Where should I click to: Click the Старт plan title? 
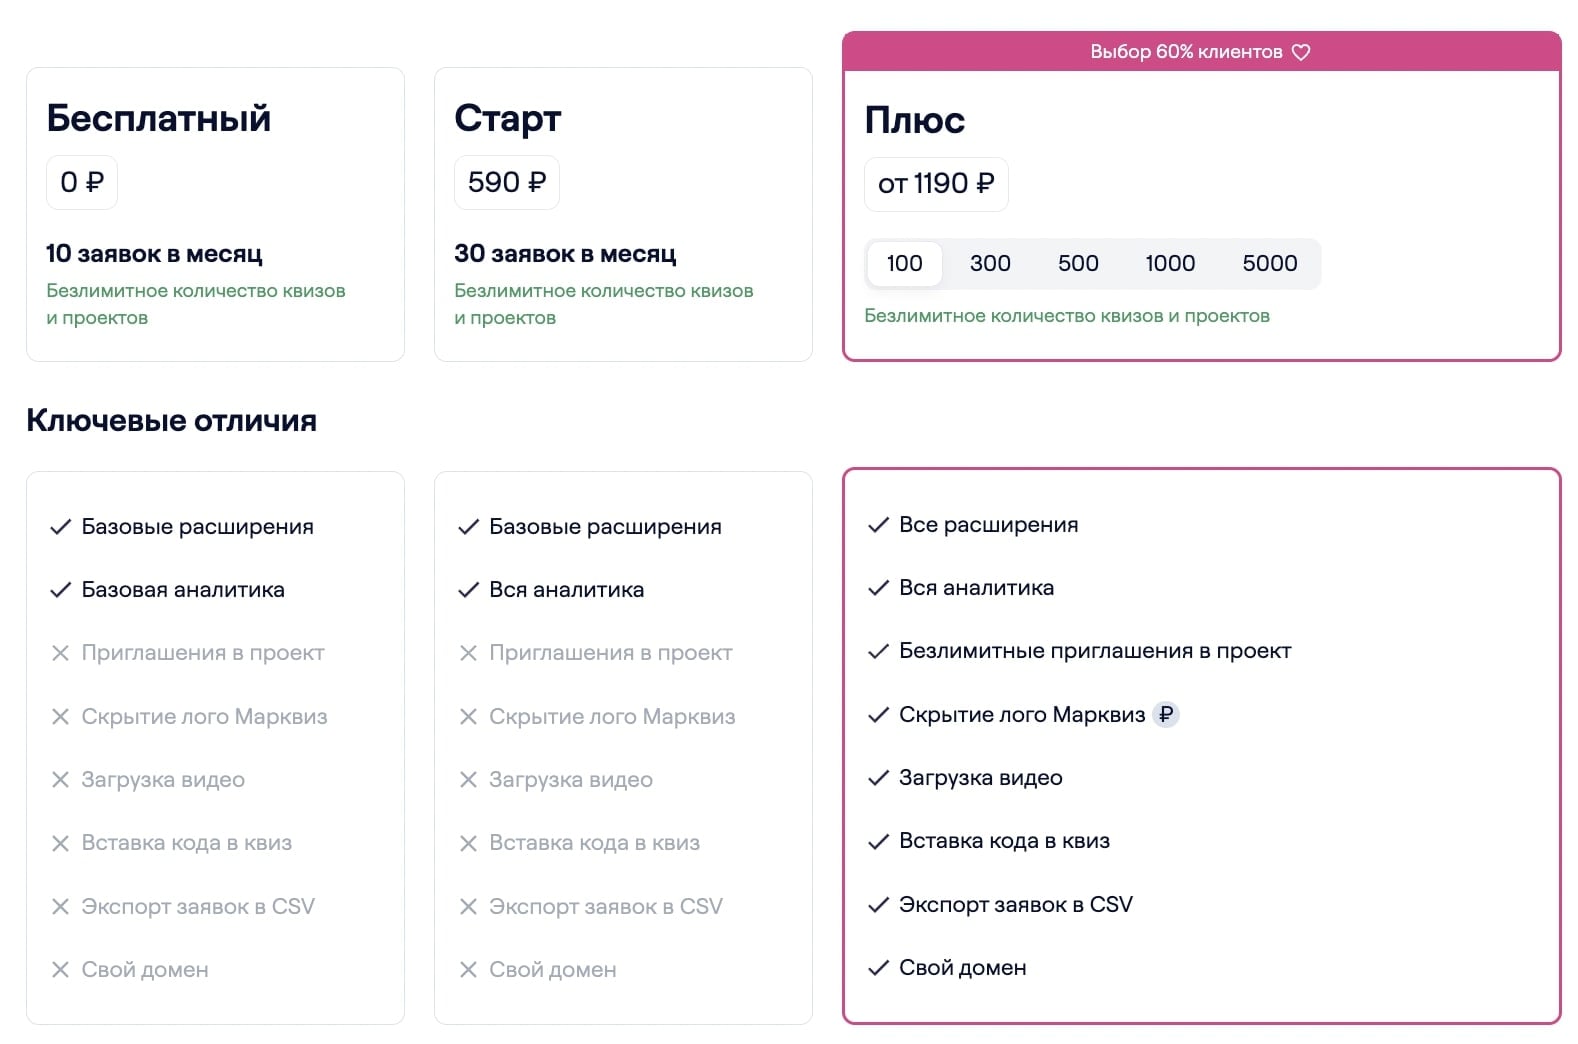pos(508,118)
